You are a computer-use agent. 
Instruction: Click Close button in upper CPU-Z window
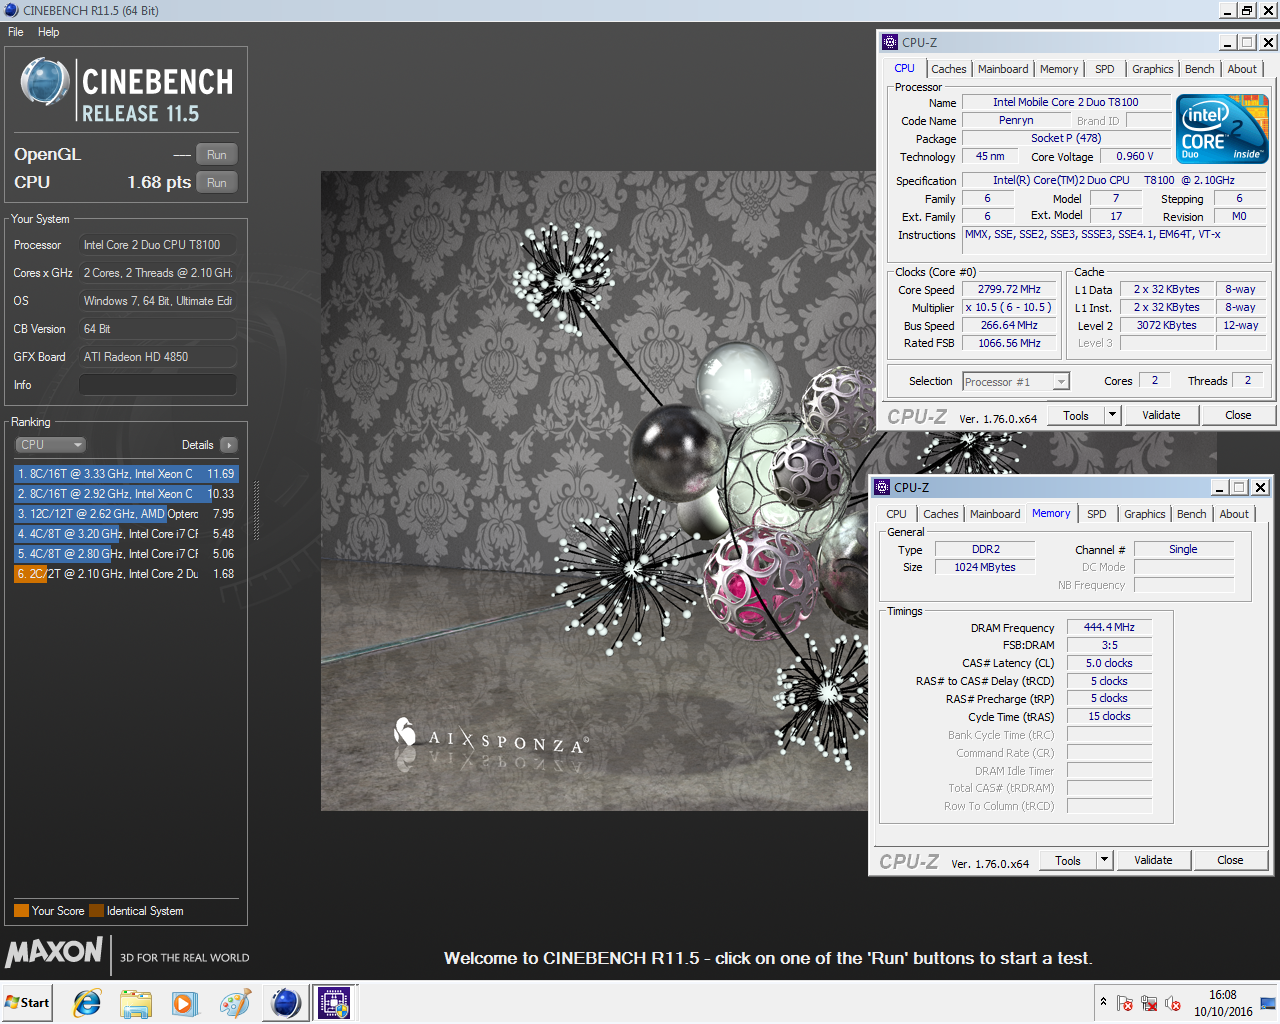1238,415
